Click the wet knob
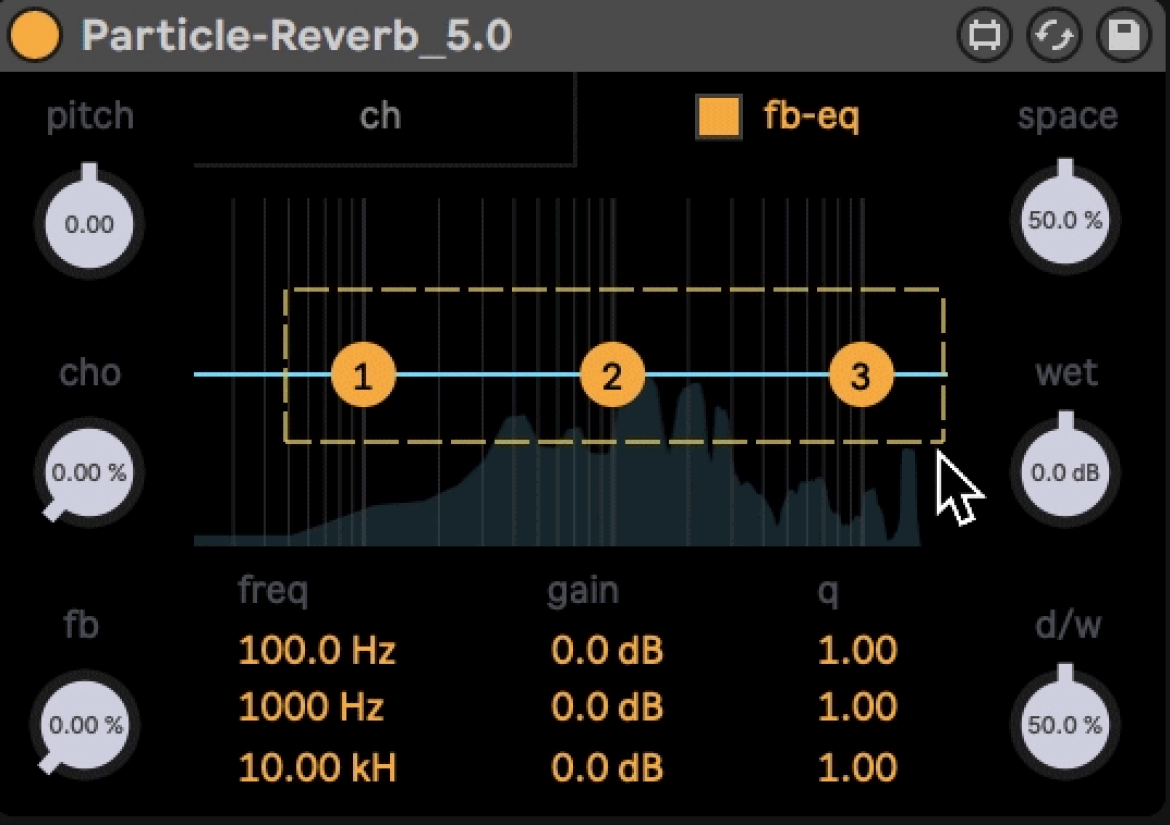 (x=1066, y=470)
